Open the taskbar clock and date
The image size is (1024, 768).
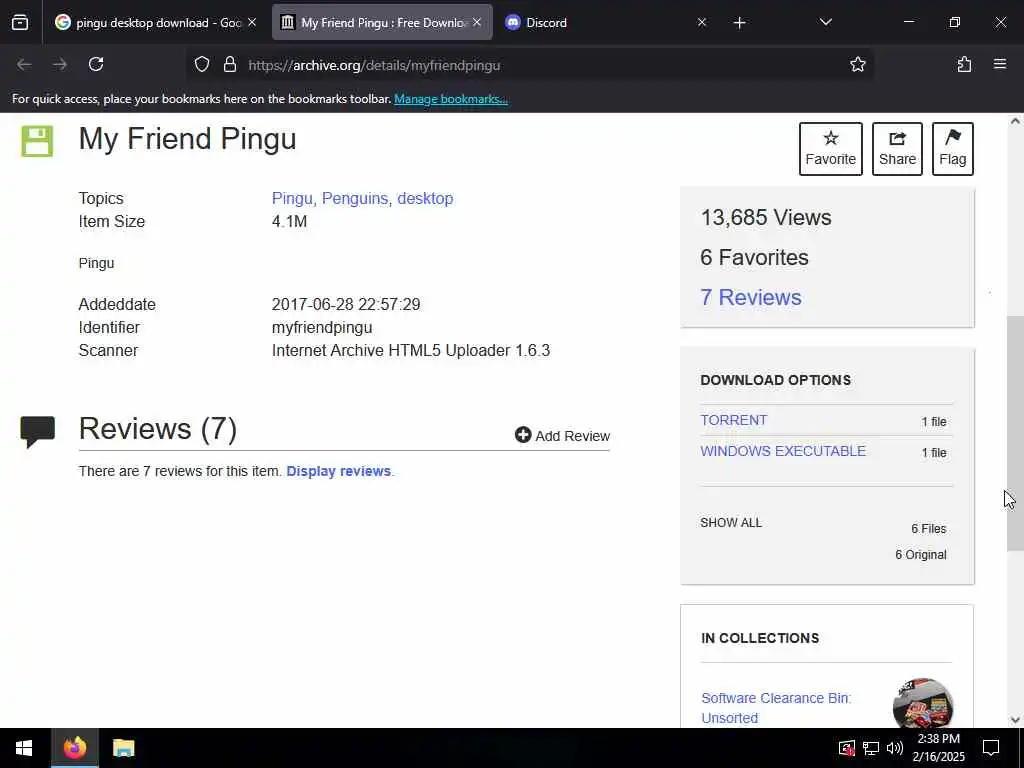tap(938, 748)
